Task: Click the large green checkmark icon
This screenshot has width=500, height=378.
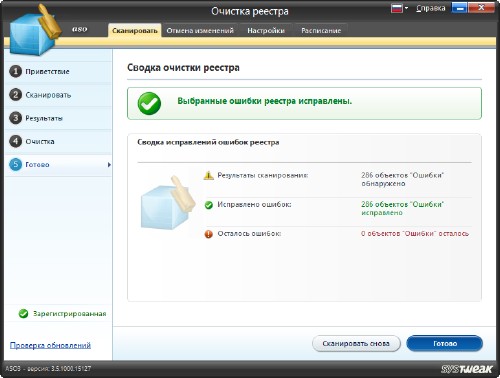Action: [x=149, y=103]
